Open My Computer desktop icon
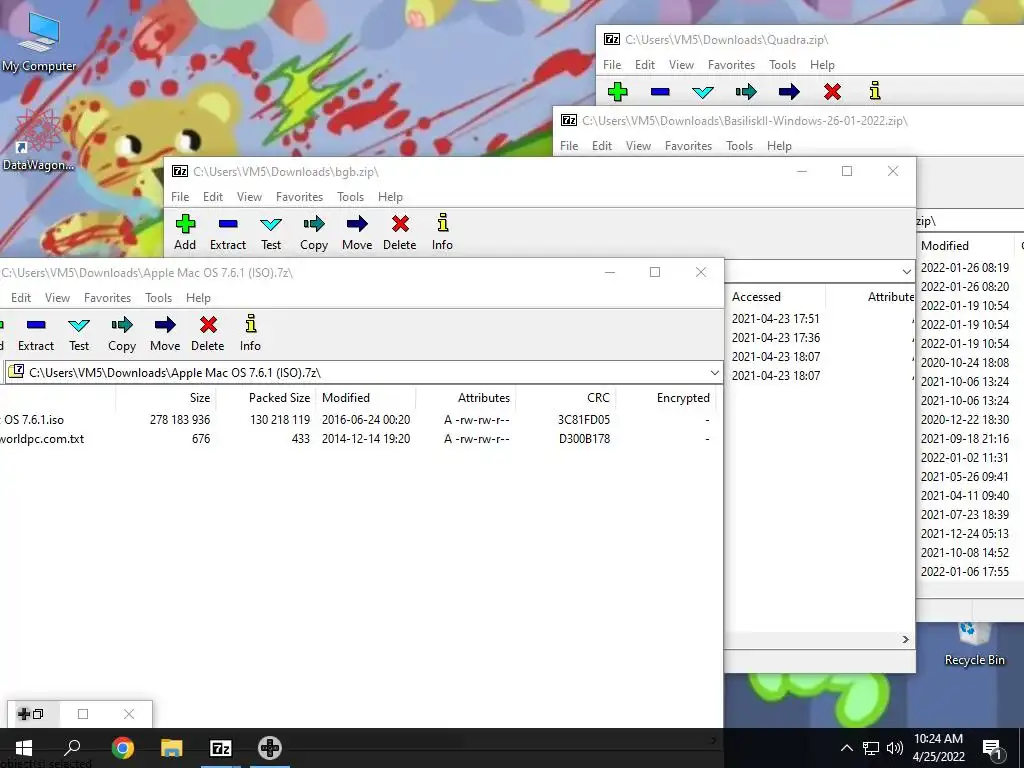This screenshot has height=768, width=1024. 39,41
